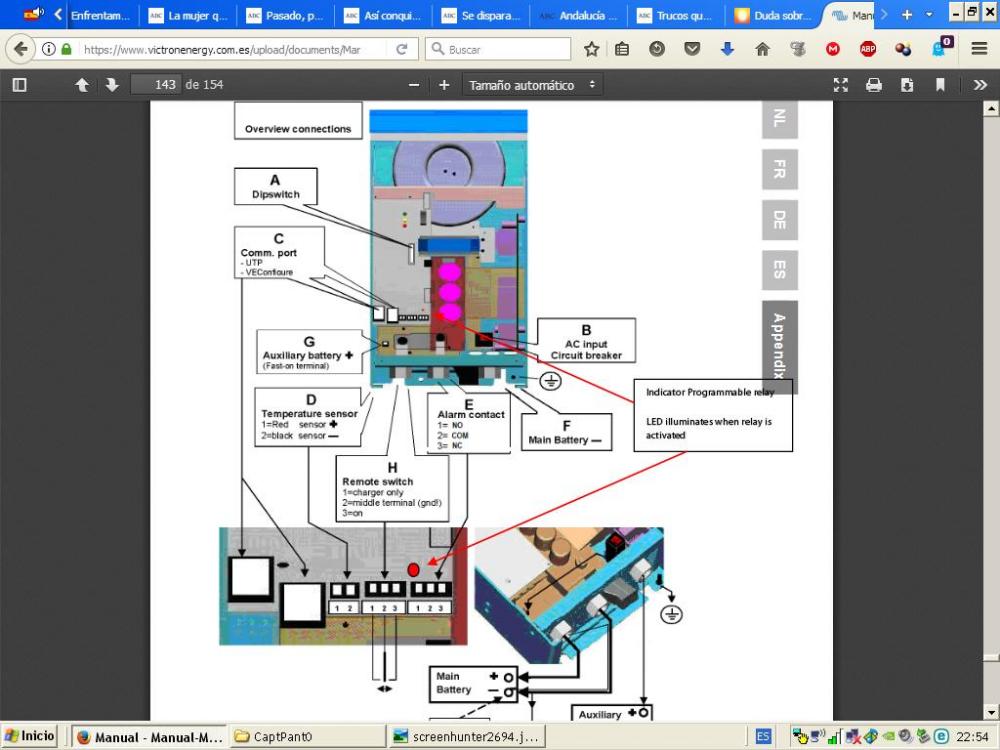1000x750 pixels.
Task: Click the 'Temperature sensor' label under D
Action: pyautogui.click(x=309, y=413)
